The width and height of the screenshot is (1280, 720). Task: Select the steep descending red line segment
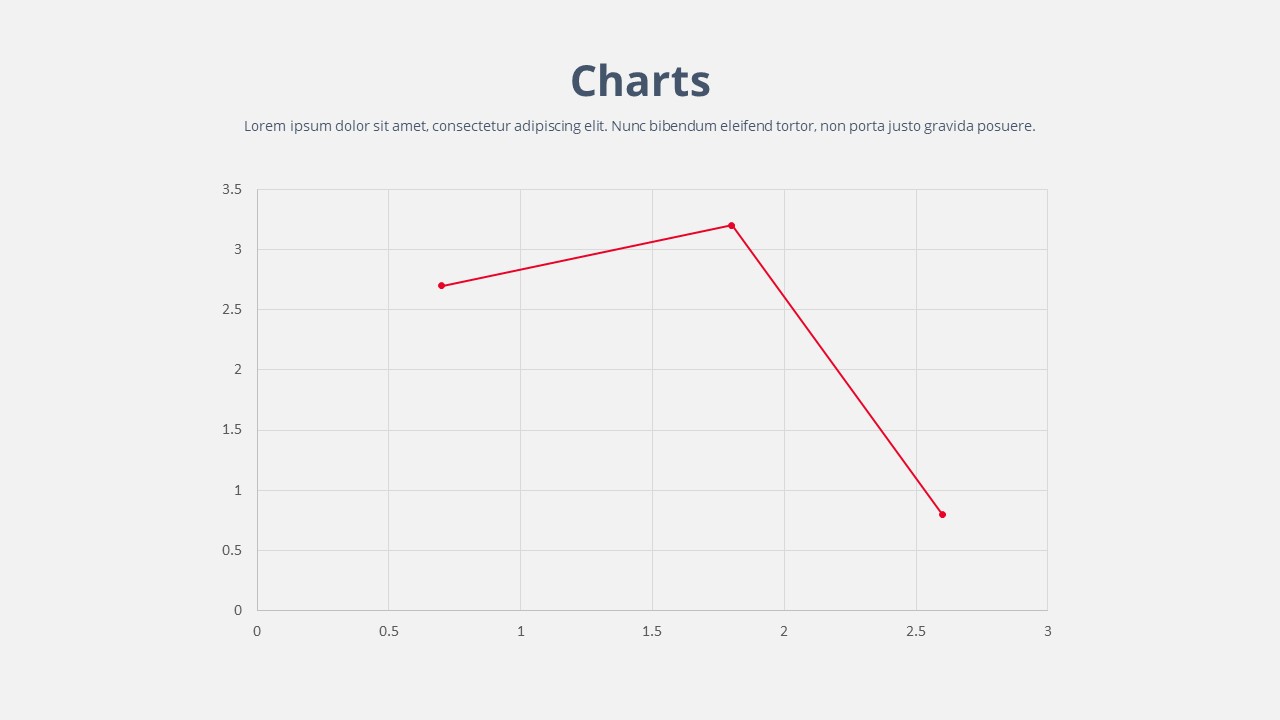pyautogui.click(x=836, y=370)
